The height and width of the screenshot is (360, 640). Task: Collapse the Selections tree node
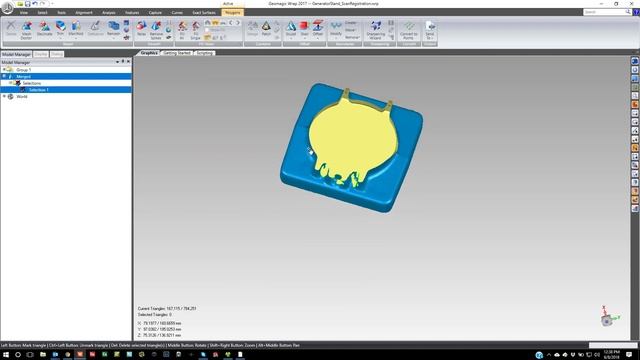[x=11, y=83]
